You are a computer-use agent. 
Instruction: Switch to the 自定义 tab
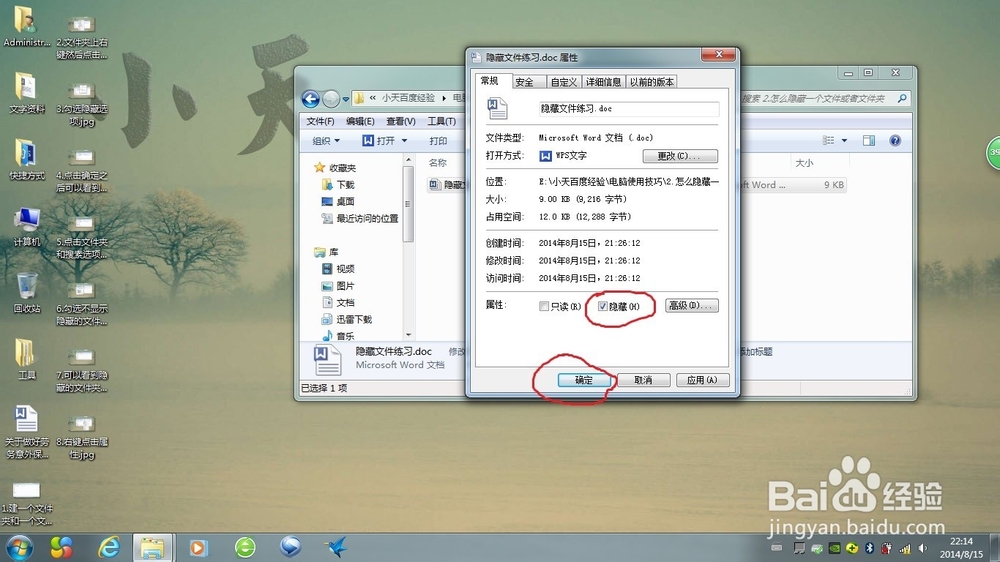tap(564, 82)
